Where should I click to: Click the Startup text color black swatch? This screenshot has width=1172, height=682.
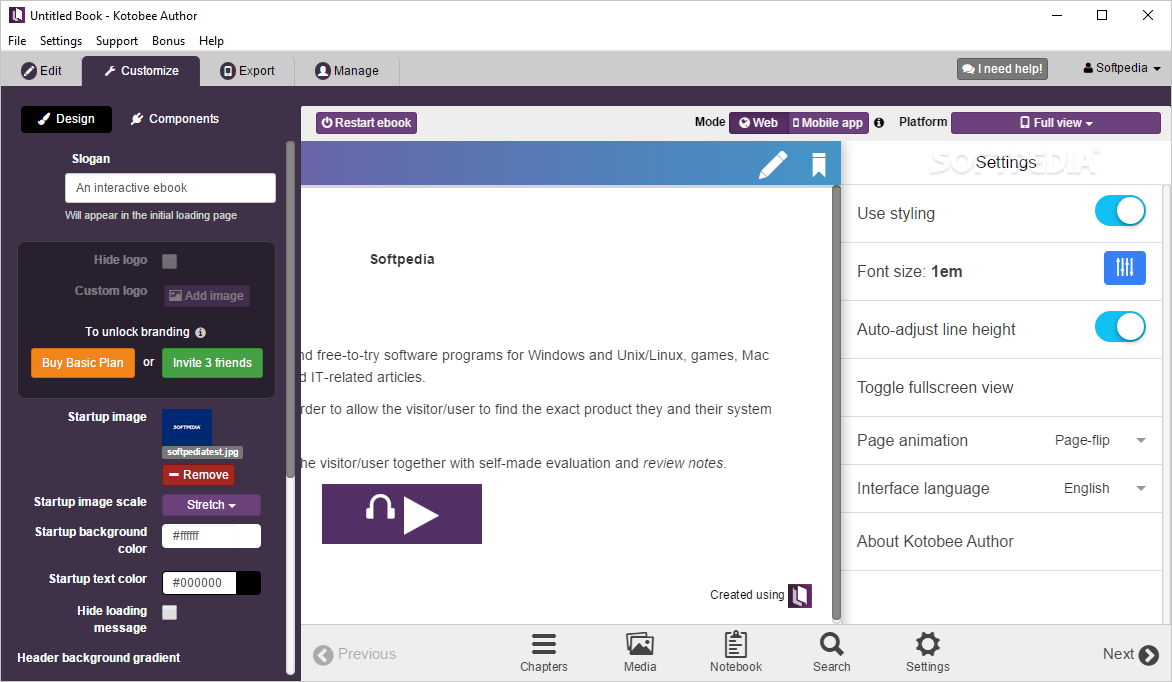[248, 583]
